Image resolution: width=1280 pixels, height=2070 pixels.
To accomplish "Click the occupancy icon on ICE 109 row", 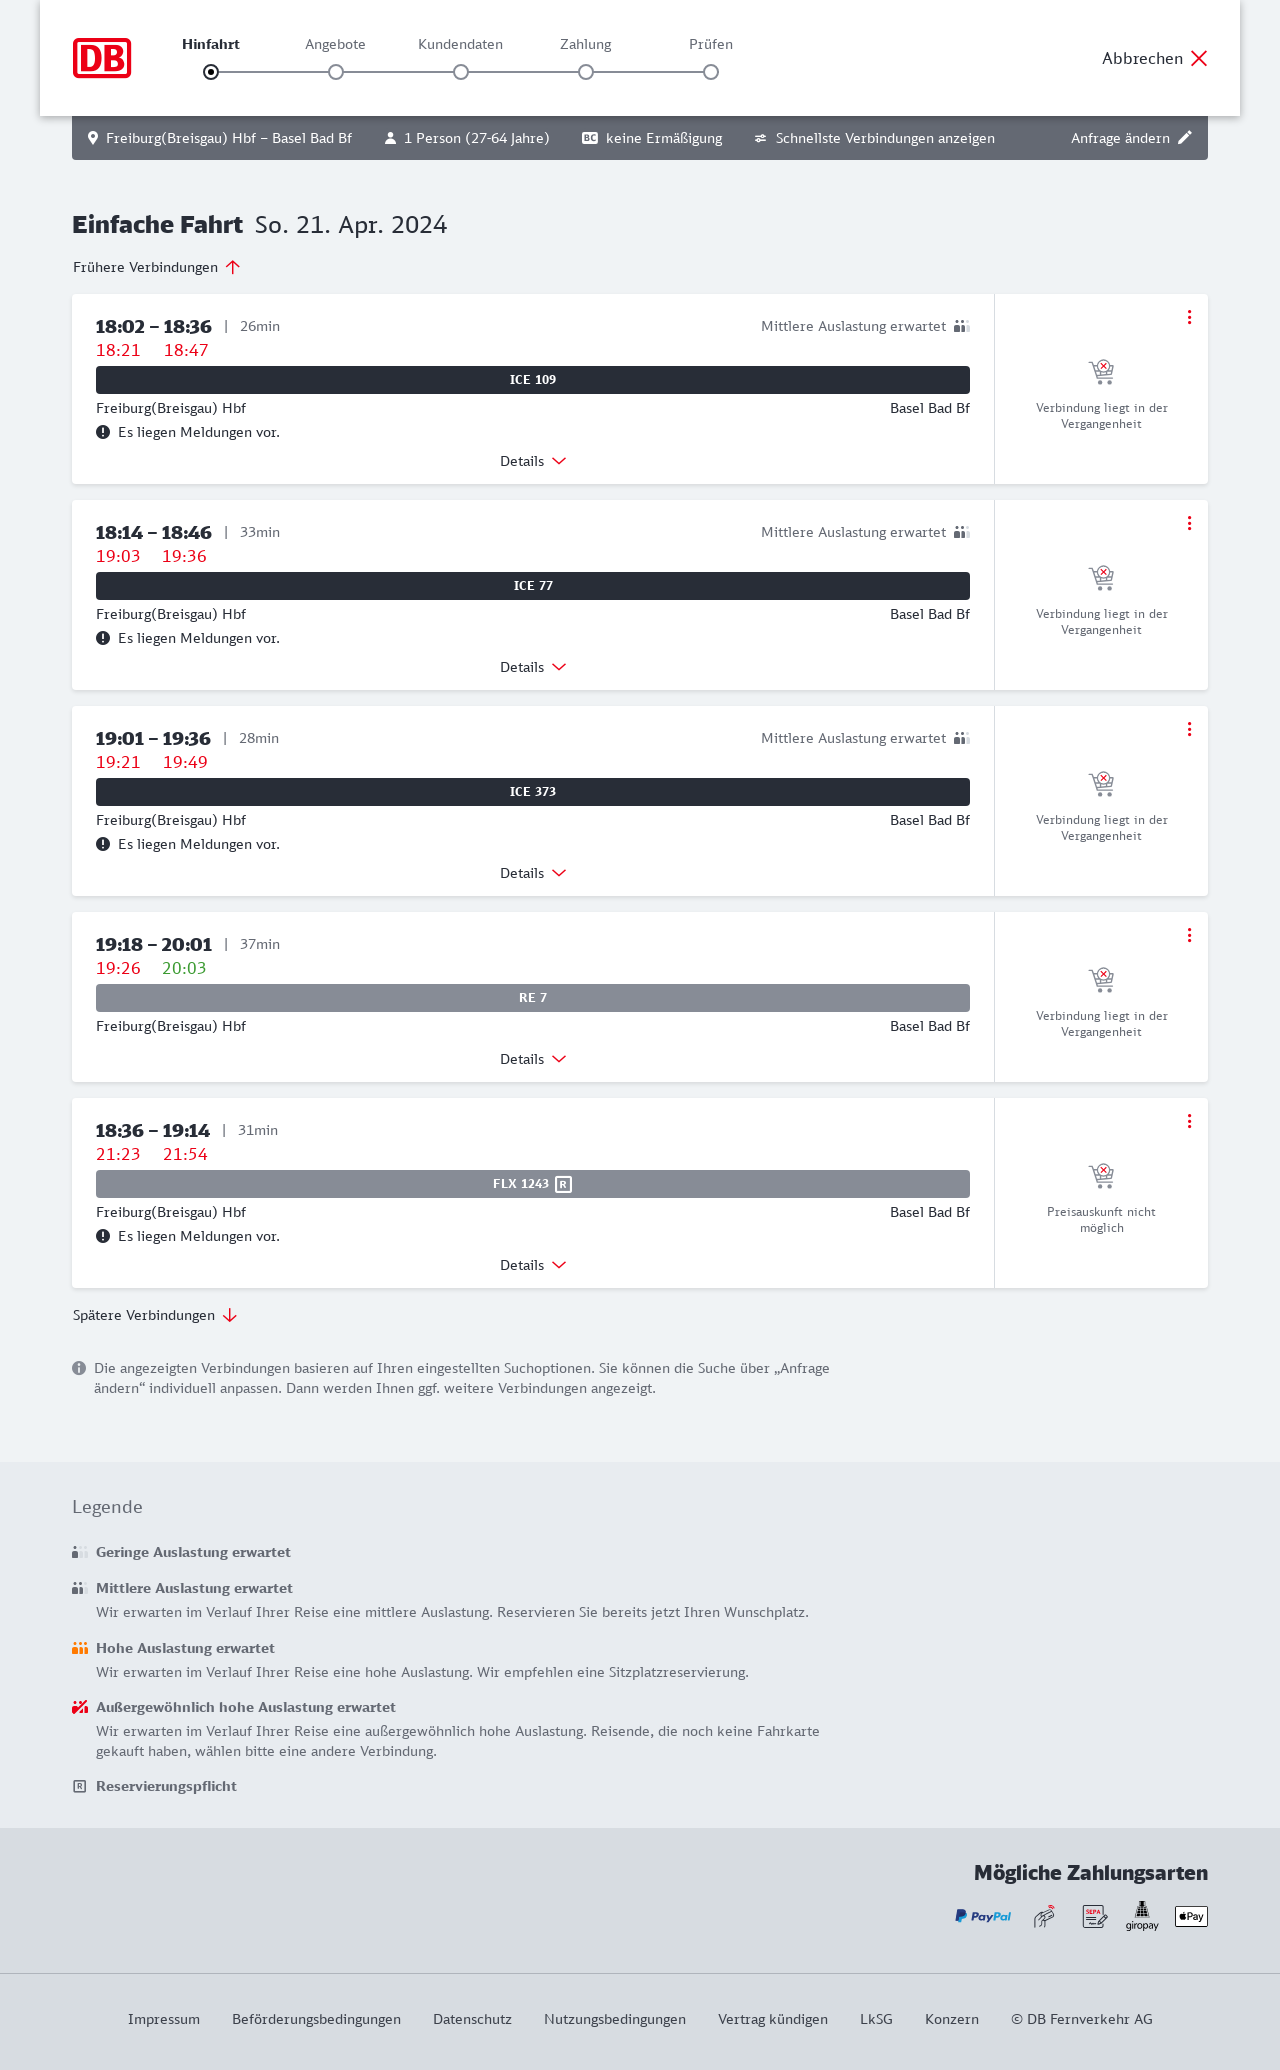I will (962, 326).
